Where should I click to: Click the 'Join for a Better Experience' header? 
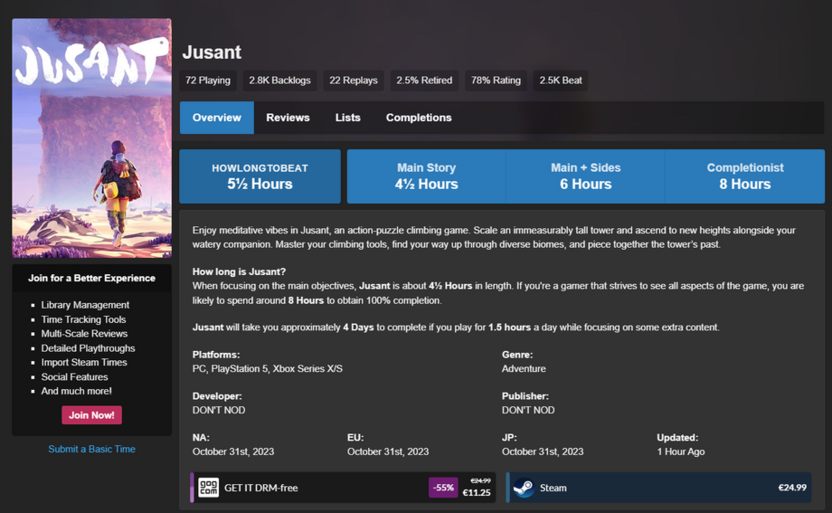(x=92, y=278)
